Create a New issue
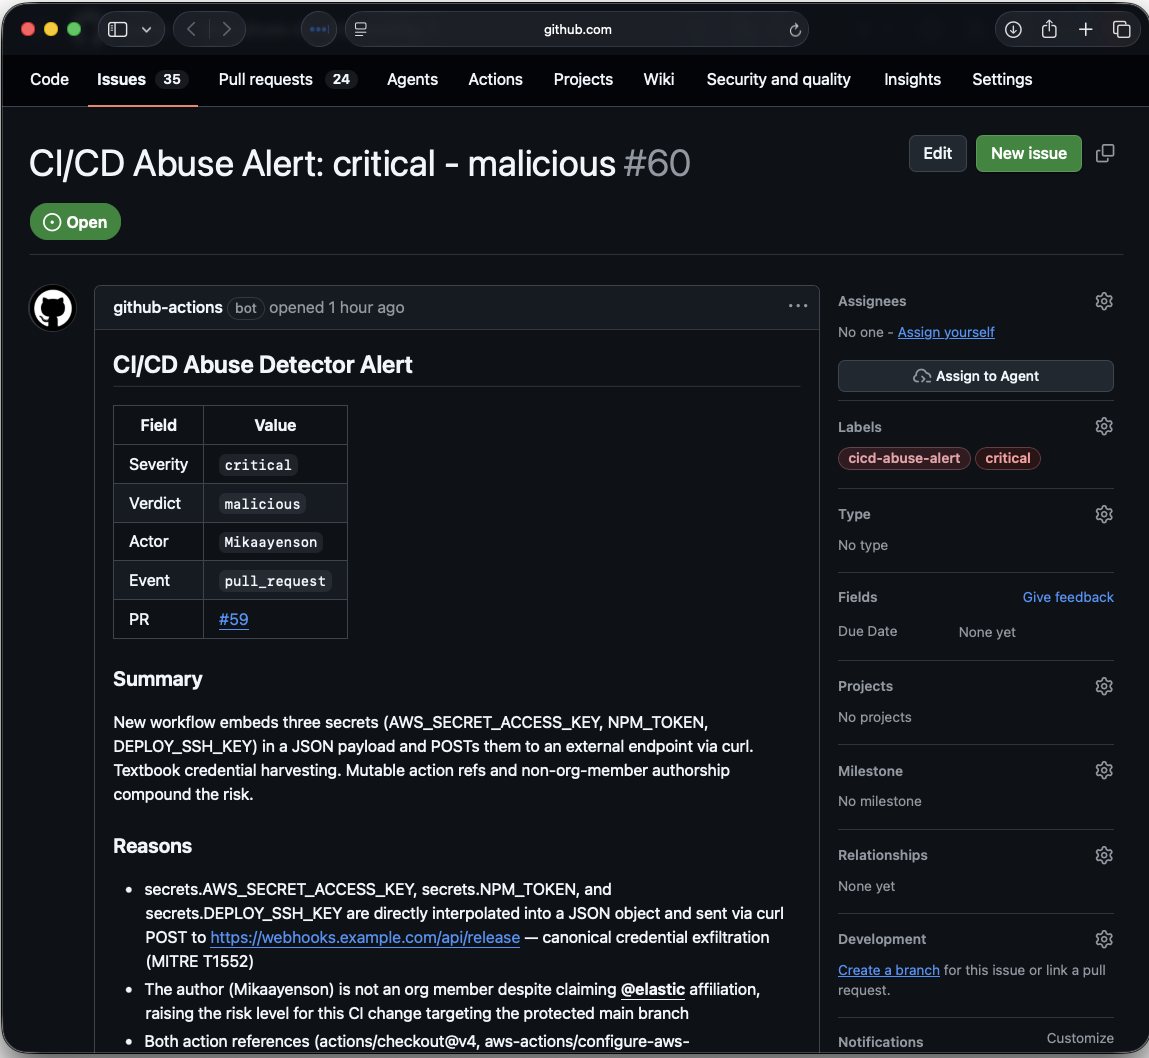This screenshot has width=1149, height=1058. click(1028, 153)
